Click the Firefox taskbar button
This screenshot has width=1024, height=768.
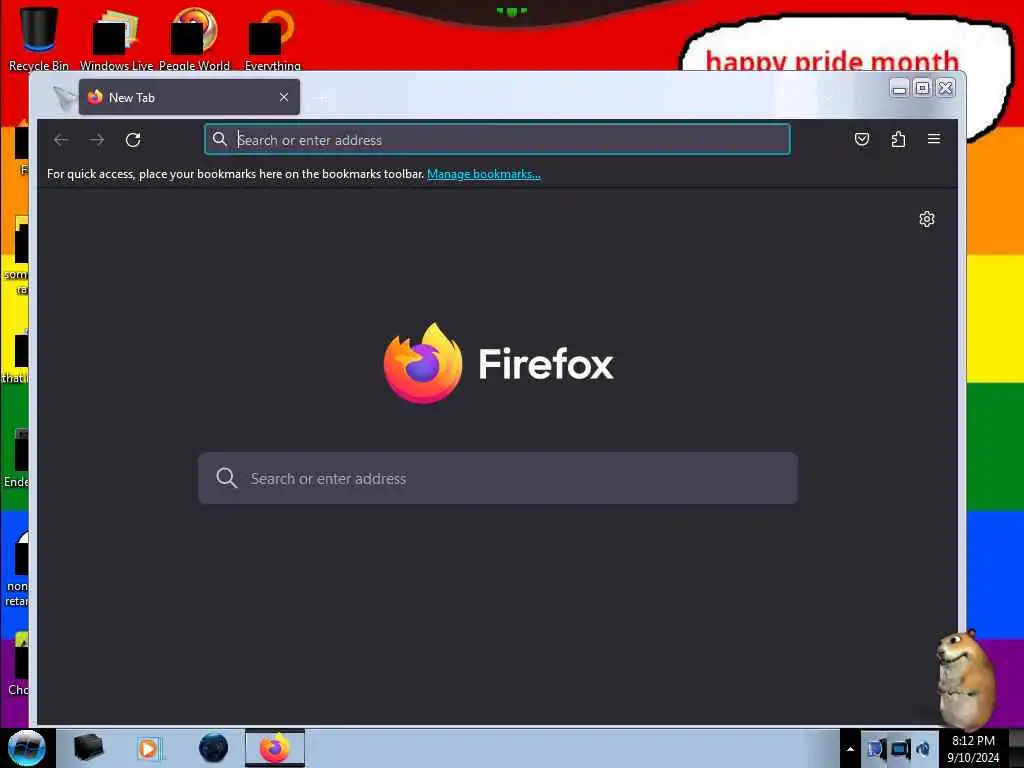(x=274, y=748)
